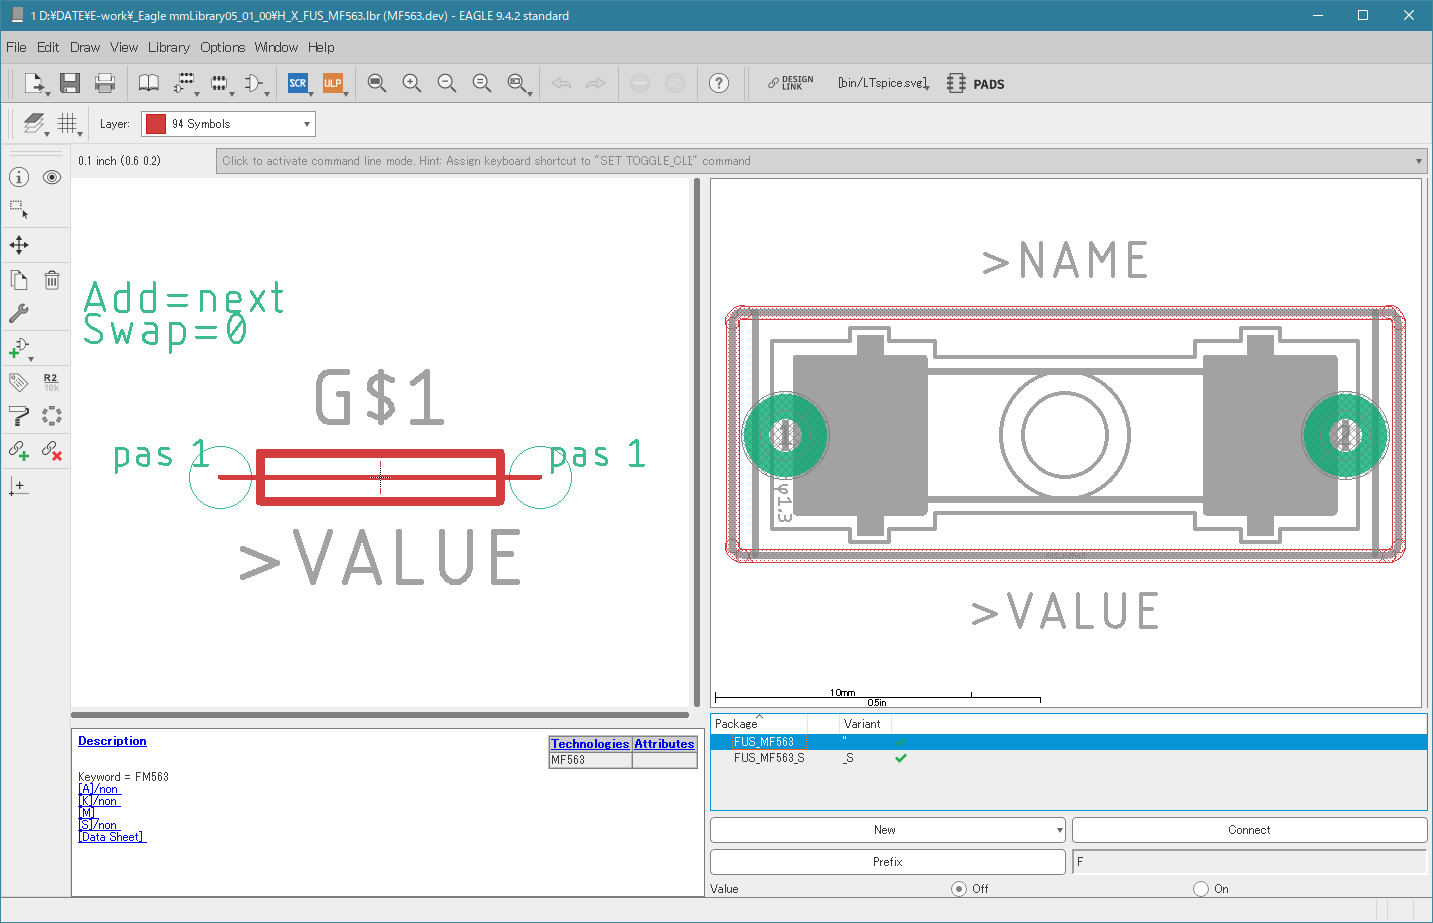
Task: Zoom out with the minus magnifier
Action: [447, 83]
